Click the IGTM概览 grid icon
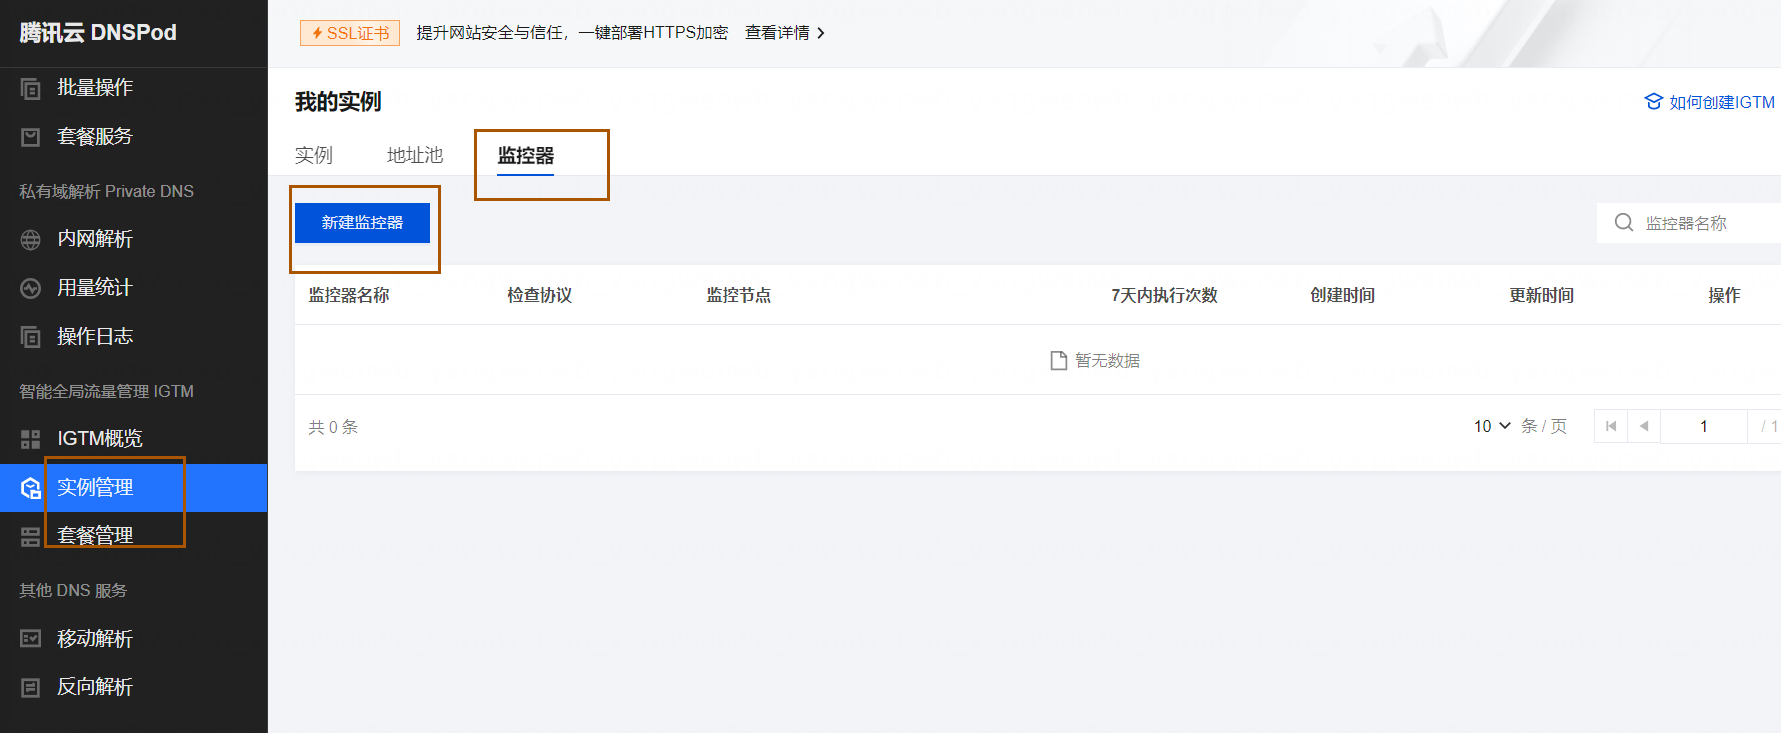Screen dimensions: 1781x733 pos(31,439)
